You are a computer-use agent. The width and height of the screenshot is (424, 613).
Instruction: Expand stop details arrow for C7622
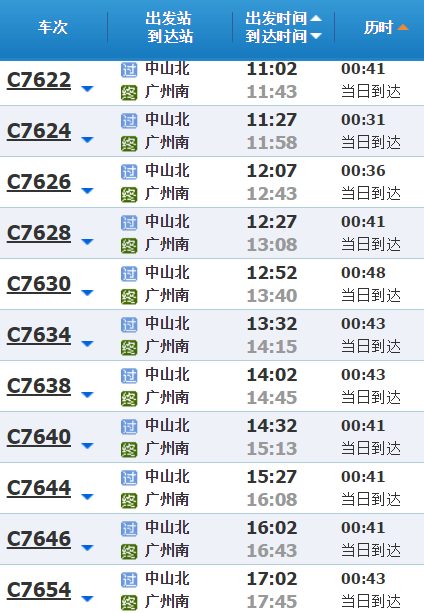point(88,89)
